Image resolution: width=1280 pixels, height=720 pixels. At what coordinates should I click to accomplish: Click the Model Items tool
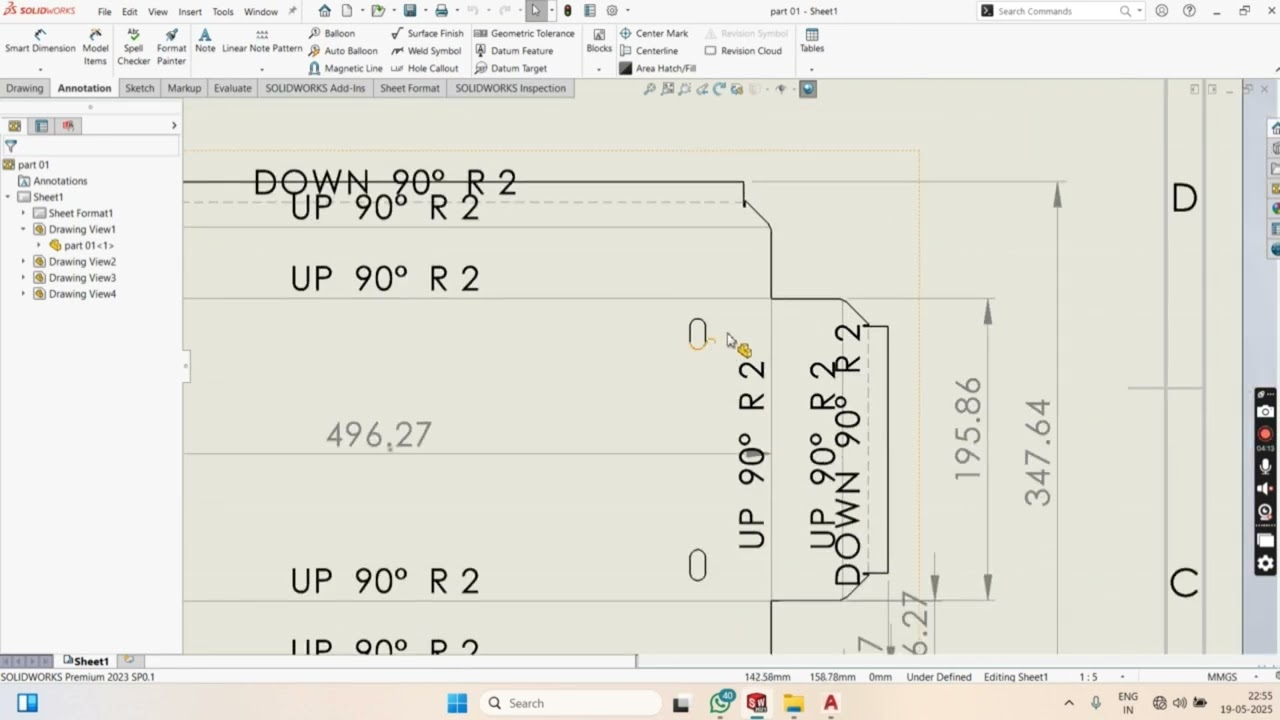pyautogui.click(x=95, y=47)
